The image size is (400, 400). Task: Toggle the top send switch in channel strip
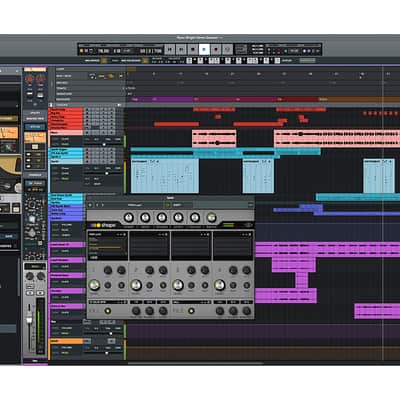click(x=29, y=154)
